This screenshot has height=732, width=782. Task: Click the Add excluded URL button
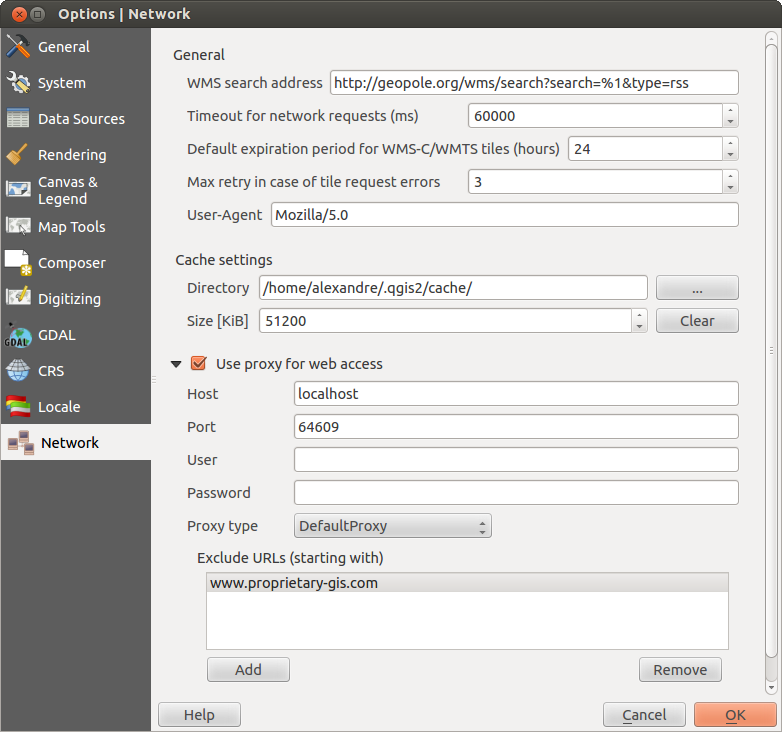(248, 670)
